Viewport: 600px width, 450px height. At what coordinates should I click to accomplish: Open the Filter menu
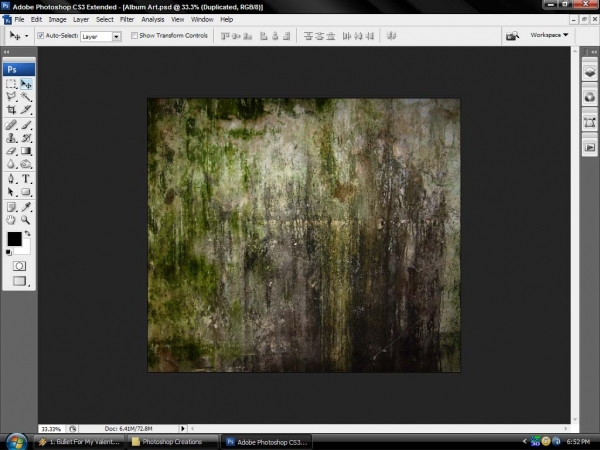coord(127,20)
